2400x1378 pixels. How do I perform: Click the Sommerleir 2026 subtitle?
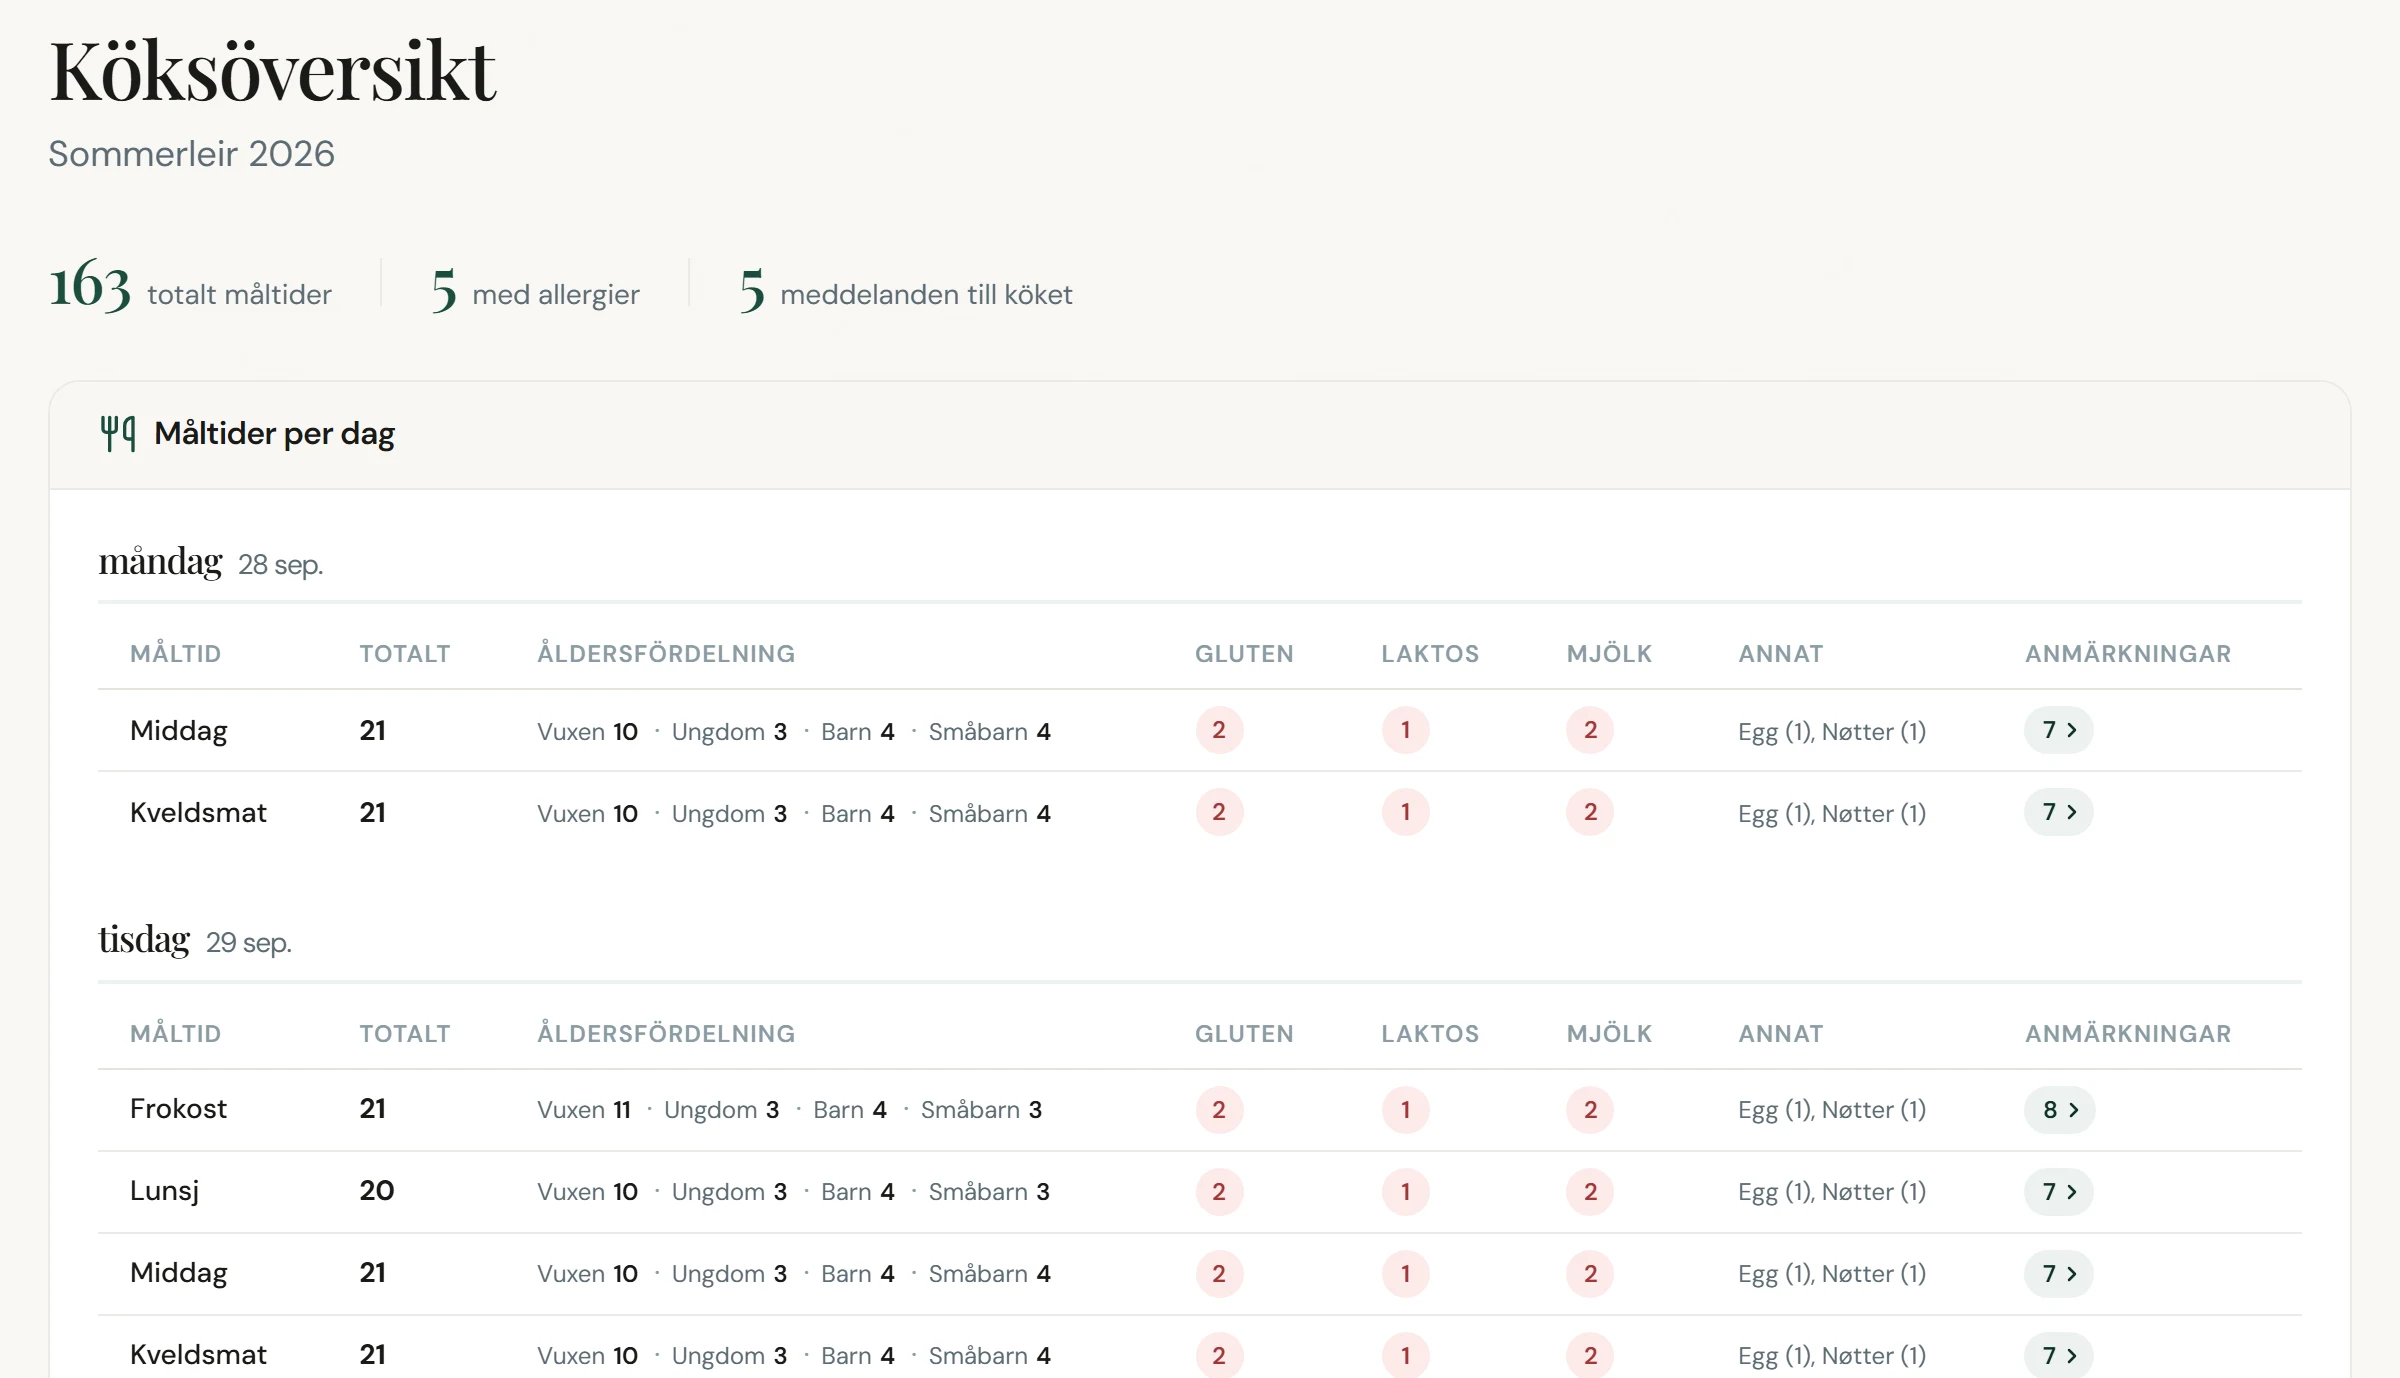(x=192, y=154)
